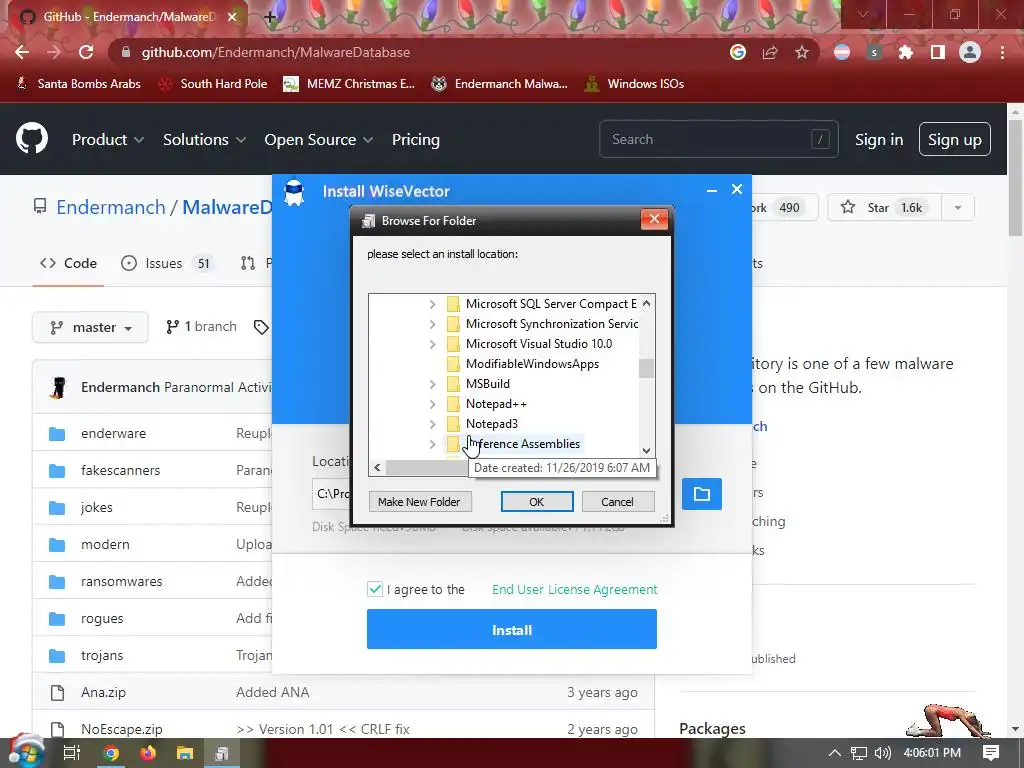Click the network icon in the system tray
Screen dimensions: 1024x768
click(858, 753)
